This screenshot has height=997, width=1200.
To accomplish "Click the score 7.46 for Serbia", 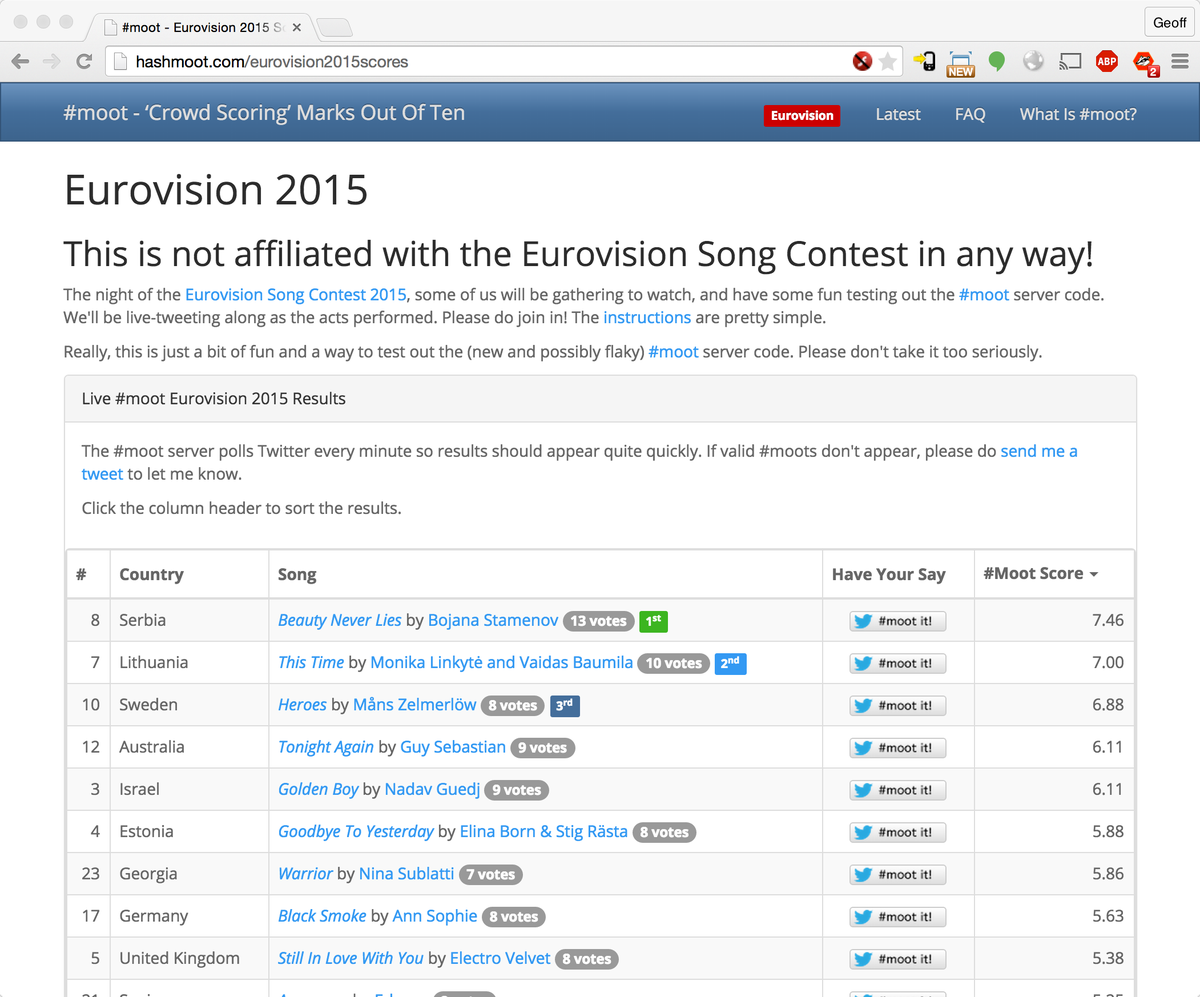I will click(1108, 620).
